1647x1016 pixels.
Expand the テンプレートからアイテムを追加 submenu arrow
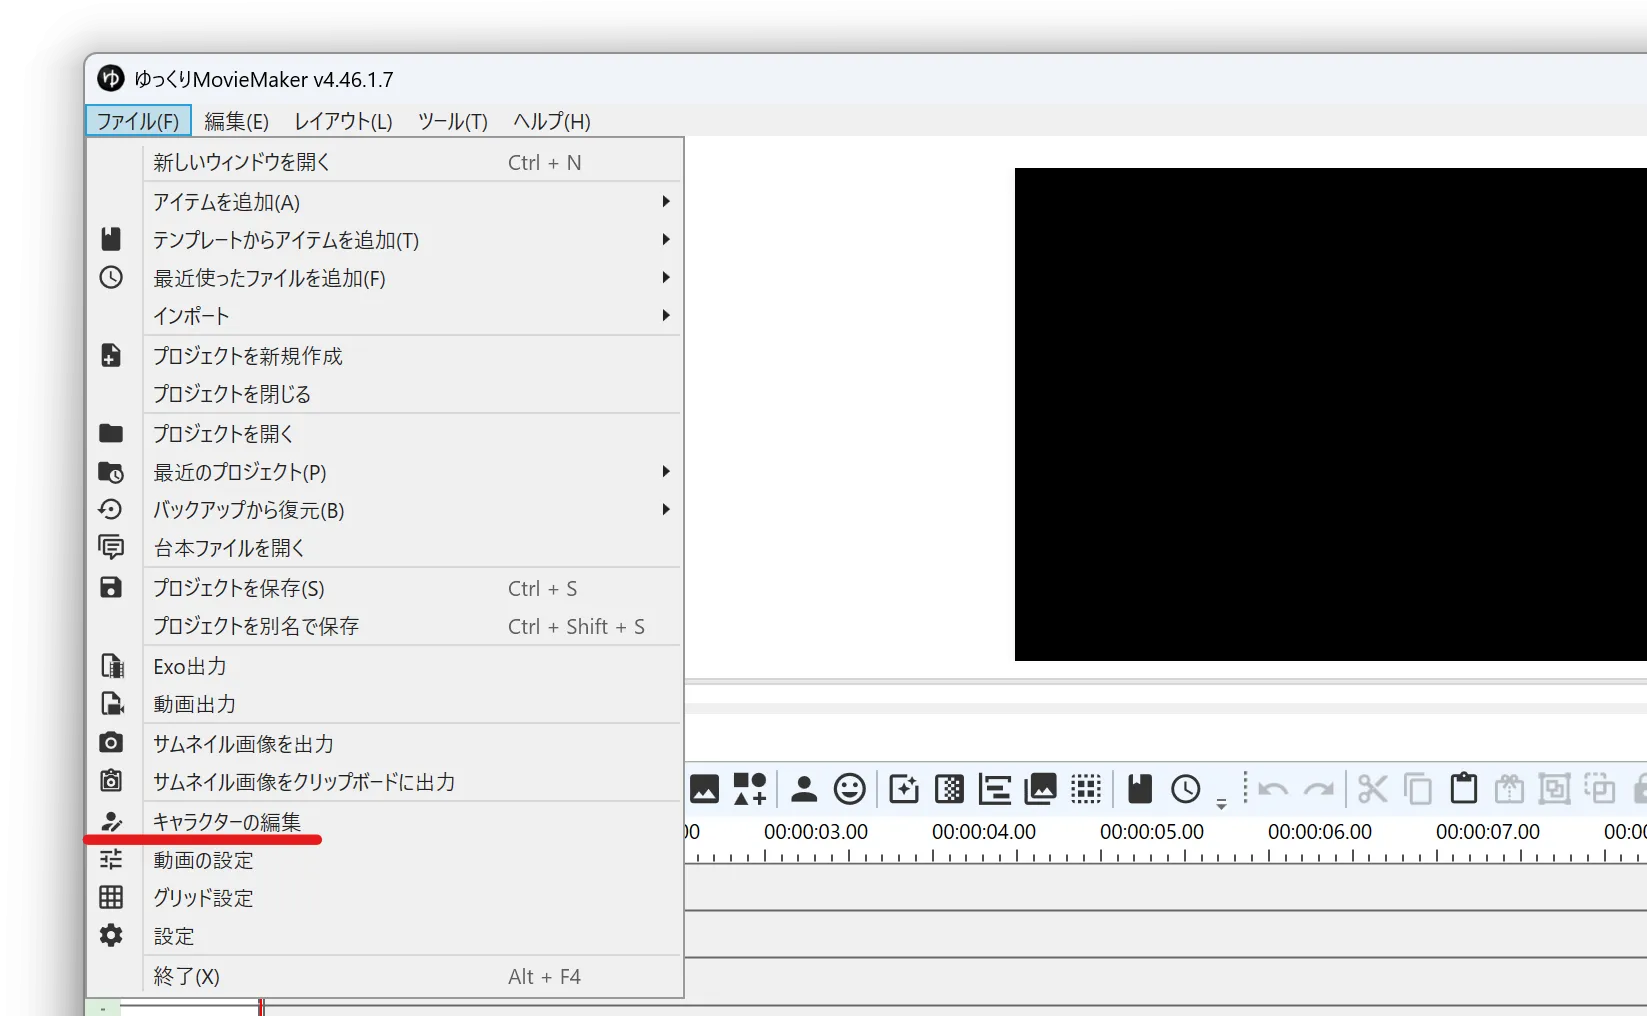pos(666,239)
